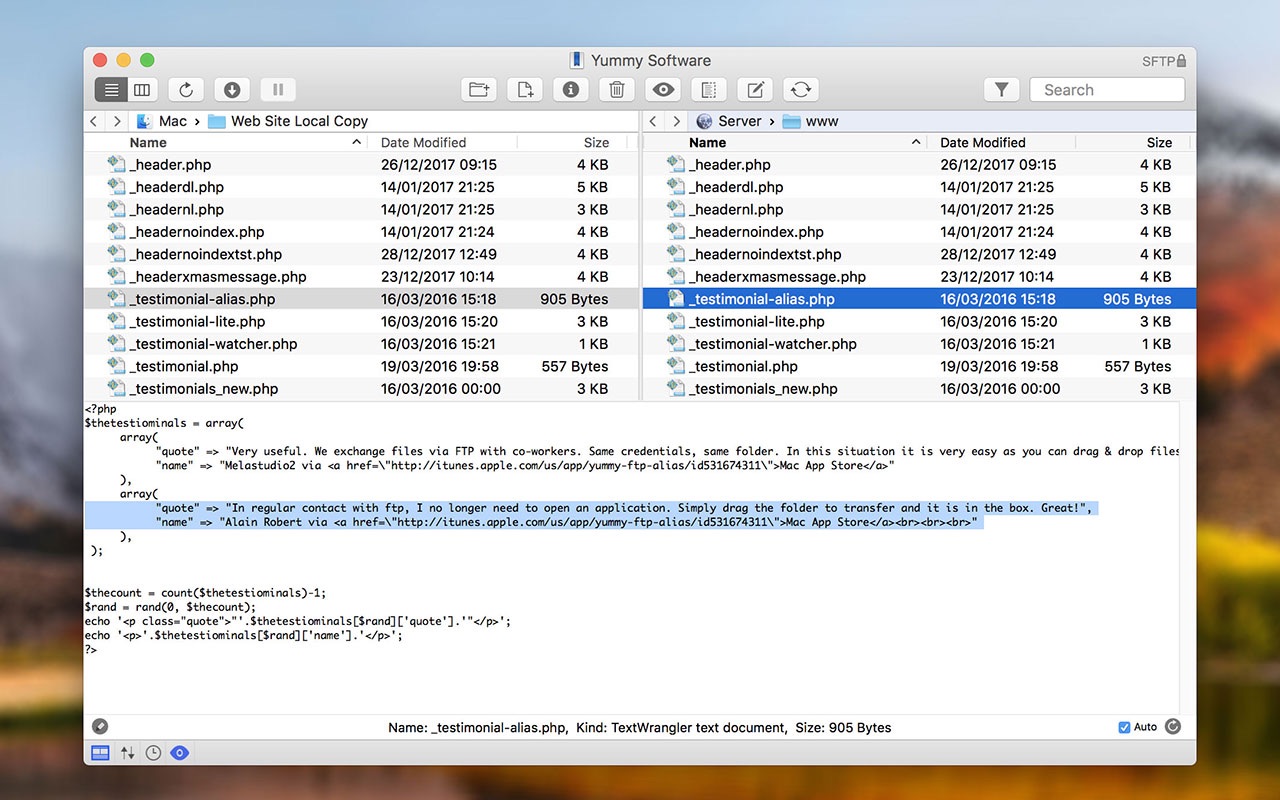Click the pause transfers toolbar button

[278, 90]
